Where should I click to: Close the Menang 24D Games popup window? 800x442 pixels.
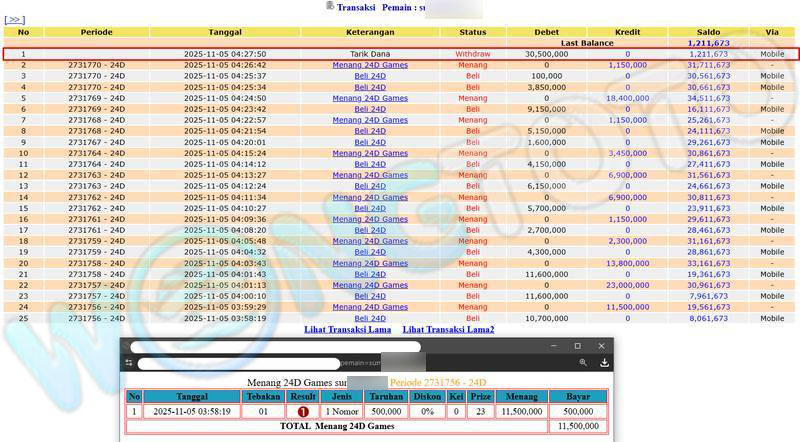point(601,346)
